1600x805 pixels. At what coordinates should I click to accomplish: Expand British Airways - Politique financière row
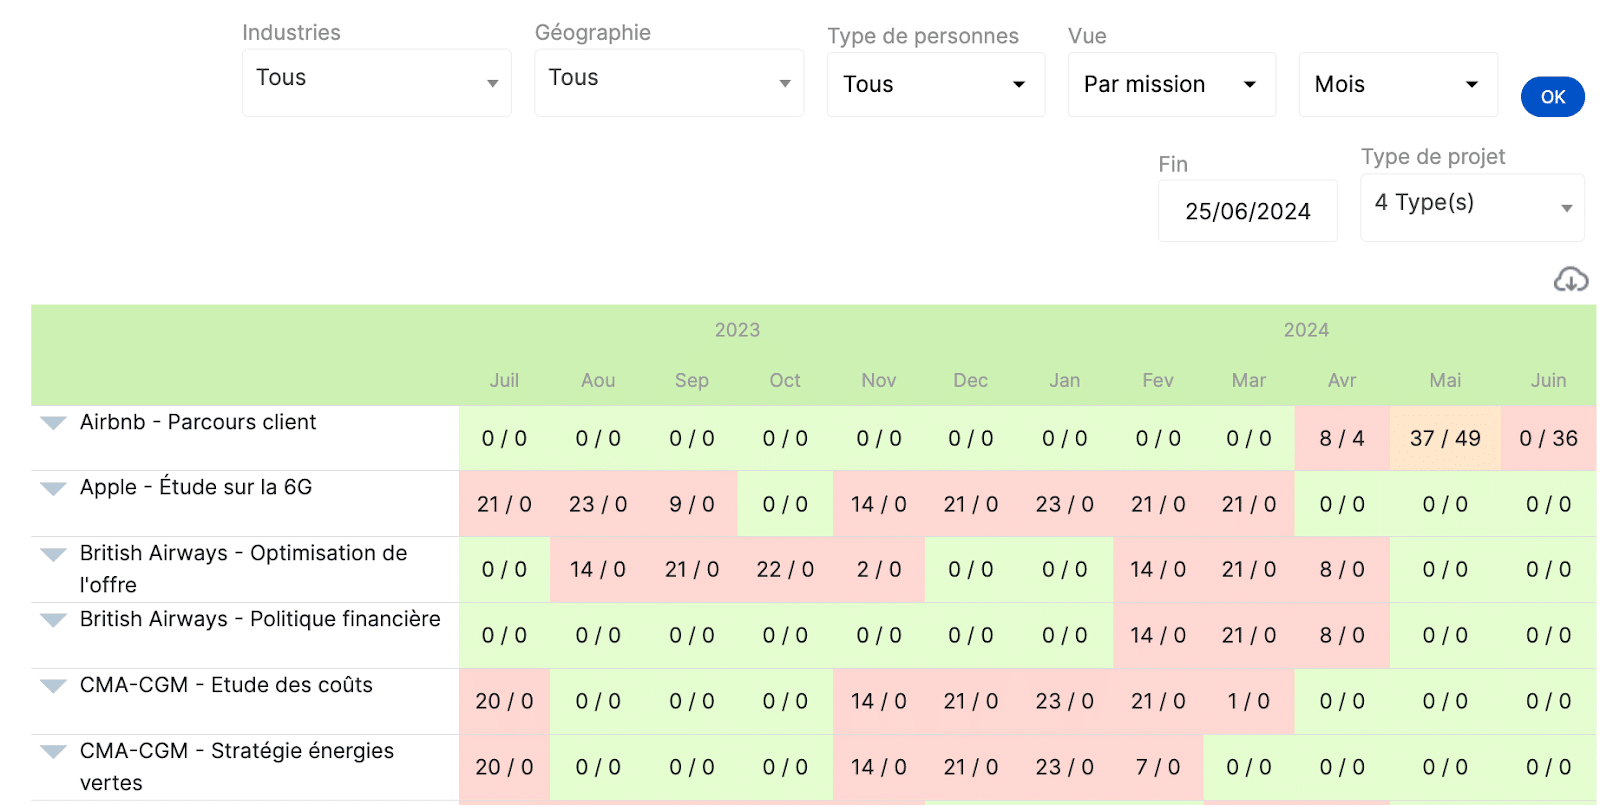tap(53, 620)
